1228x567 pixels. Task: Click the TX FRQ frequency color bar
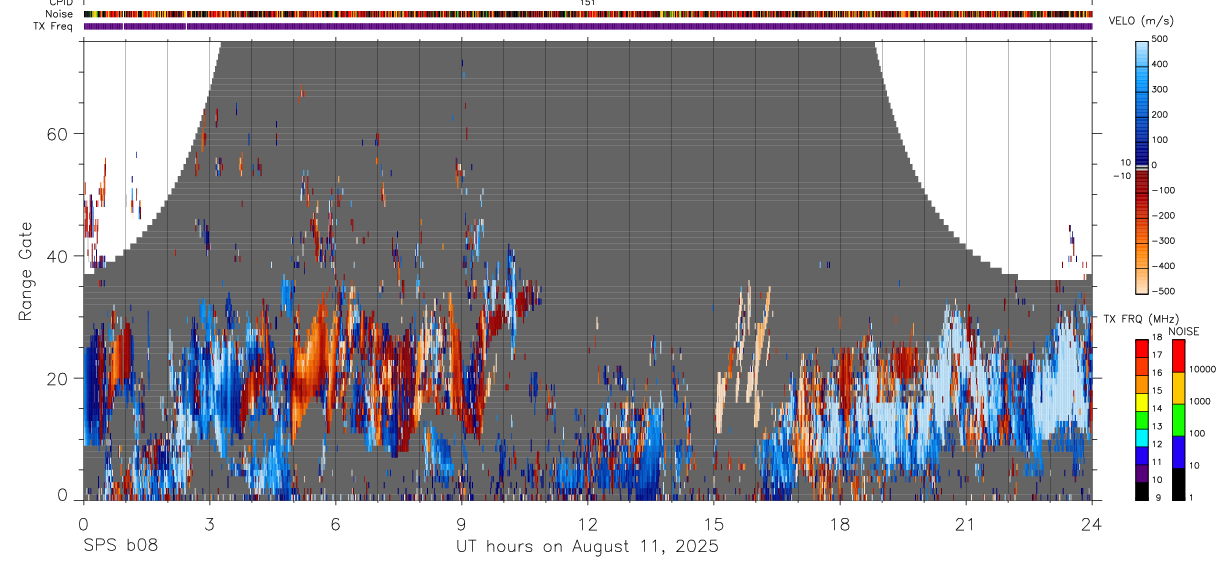point(1142,419)
